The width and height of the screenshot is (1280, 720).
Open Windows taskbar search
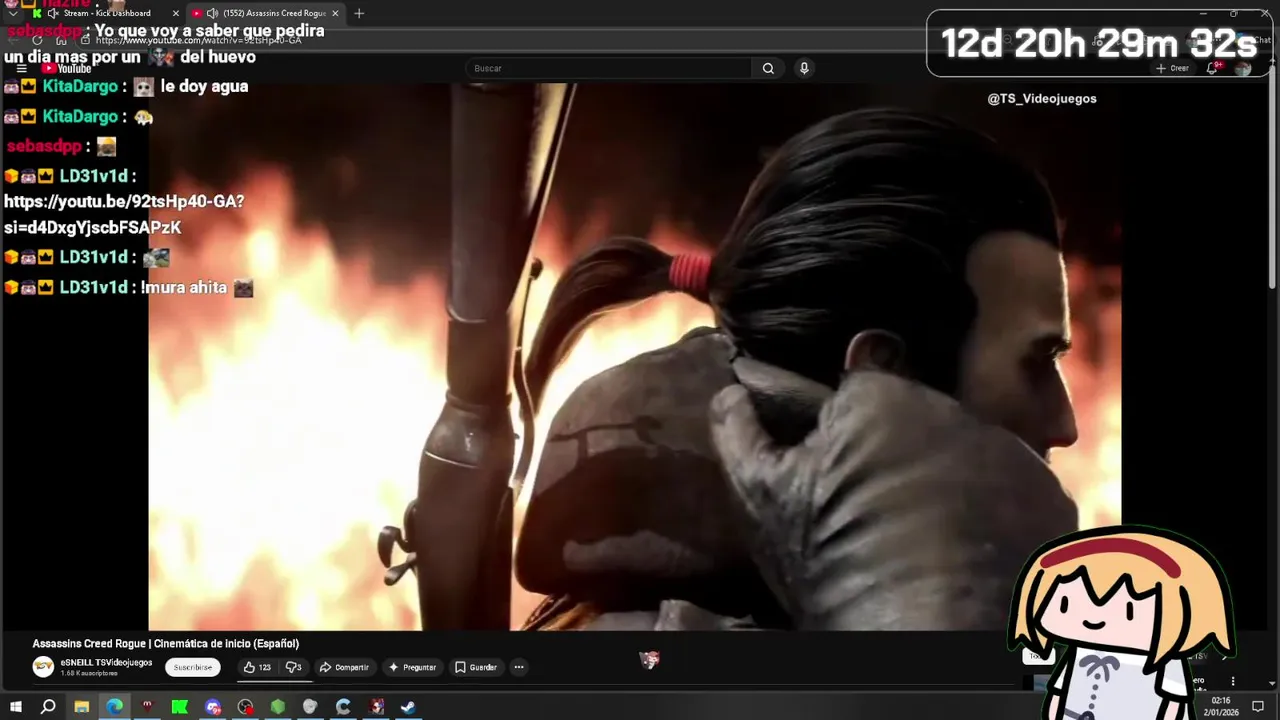(48, 707)
